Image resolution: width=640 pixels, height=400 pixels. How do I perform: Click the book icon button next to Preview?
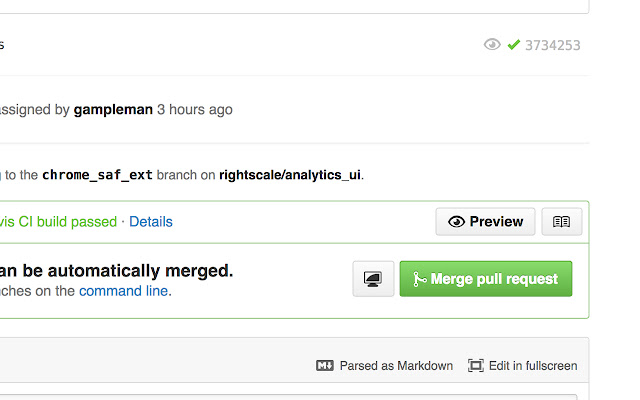coord(561,222)
